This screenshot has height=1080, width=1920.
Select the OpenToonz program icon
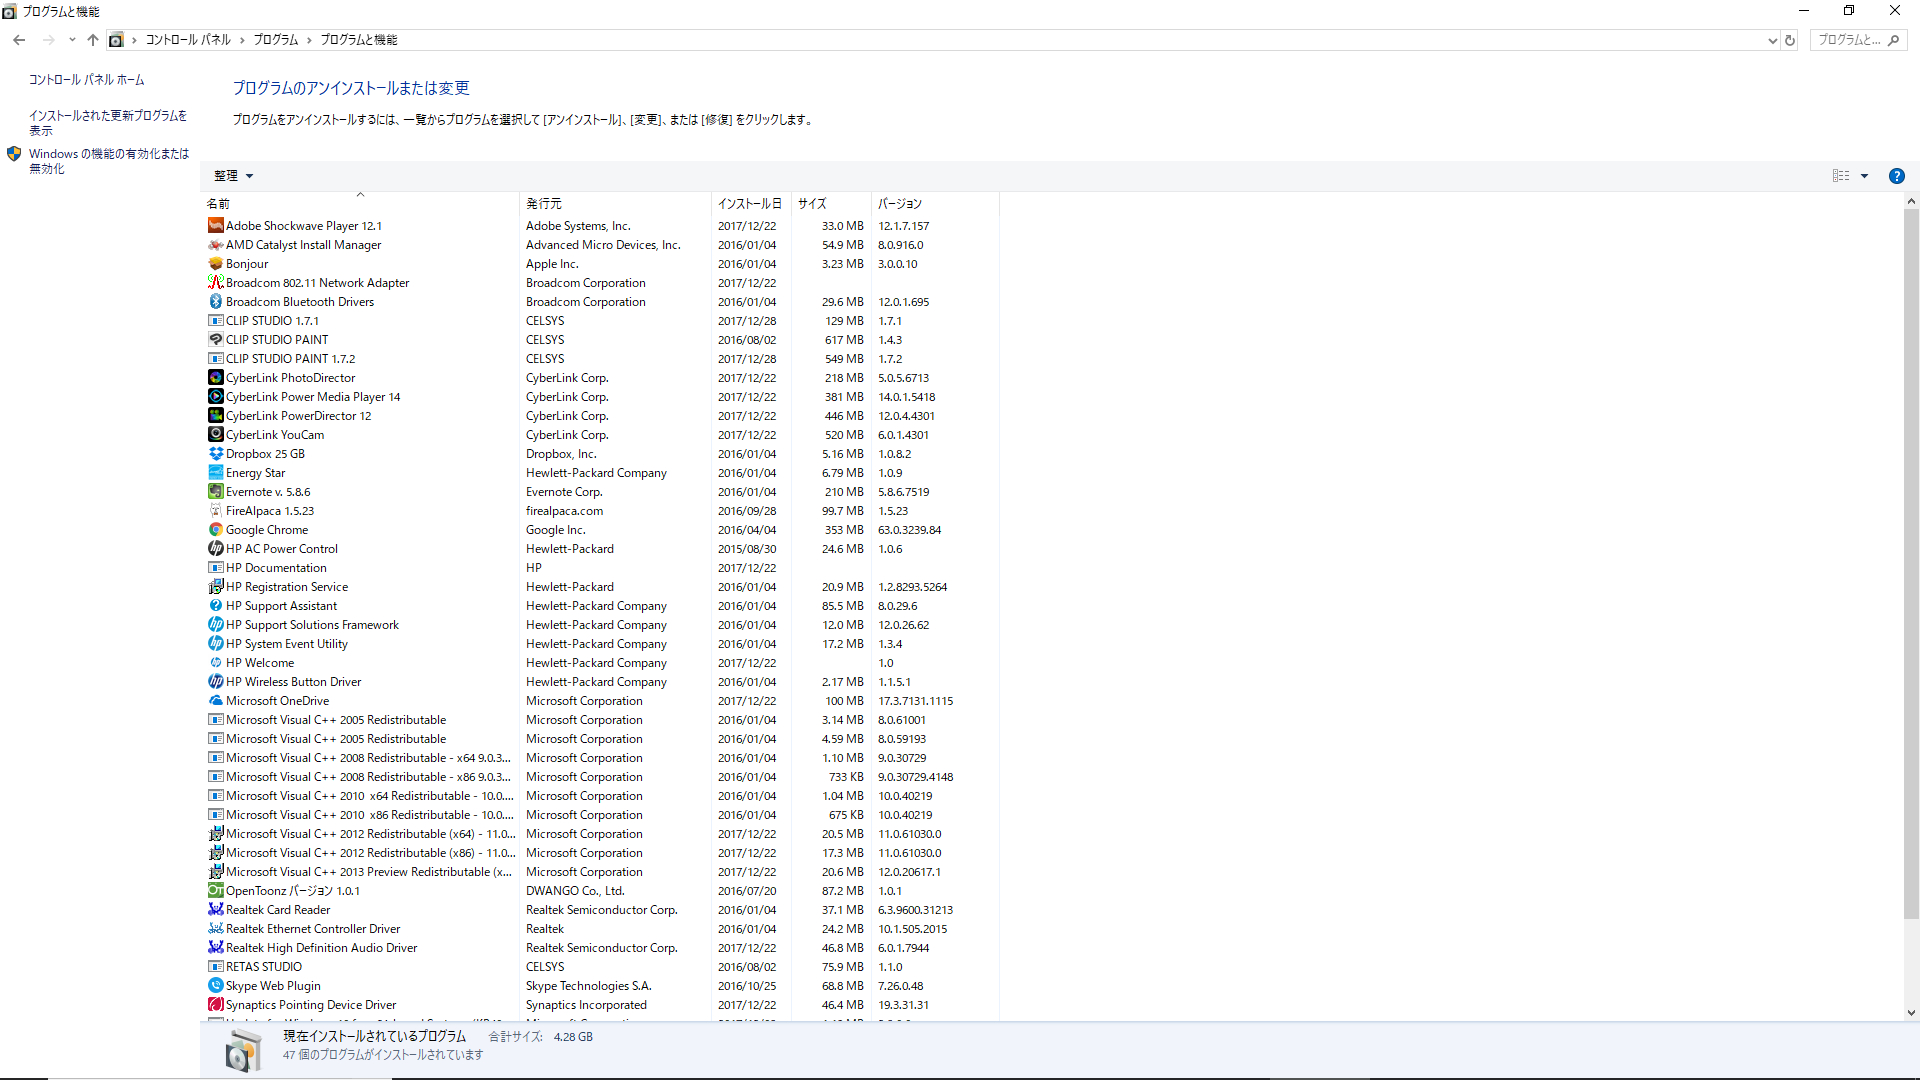pos(215,891)
